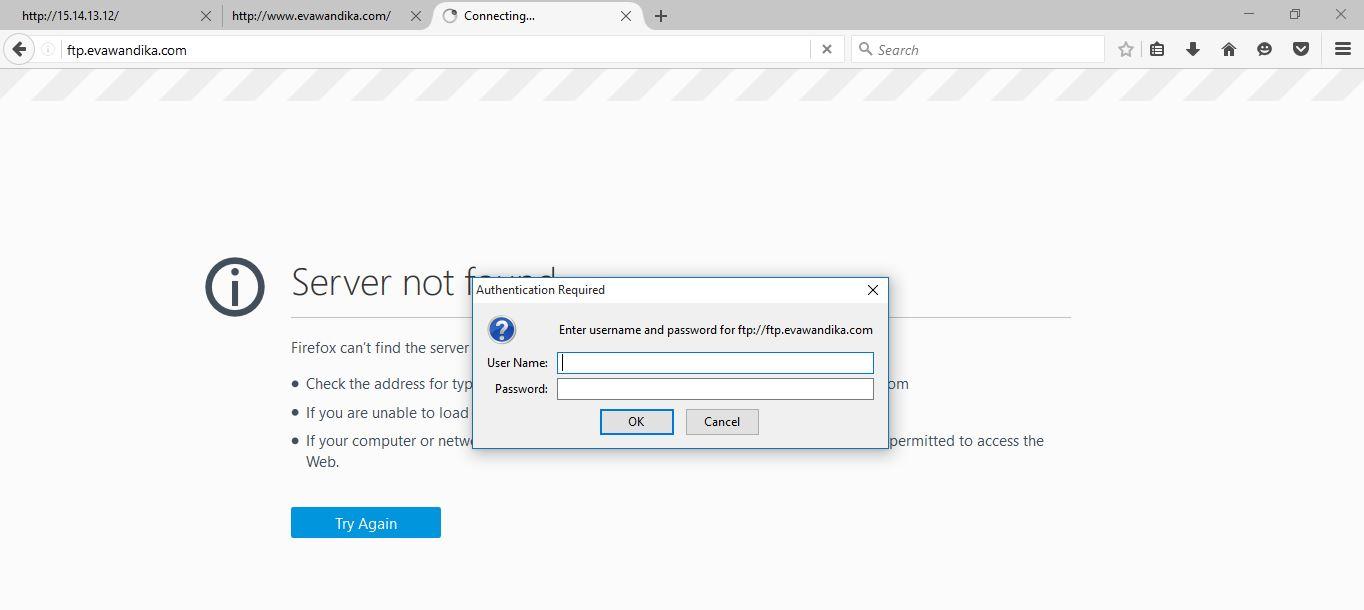The height and width of the screenshot is (610, 1364).
Task: Click the Try Again button
Action: 366,523
